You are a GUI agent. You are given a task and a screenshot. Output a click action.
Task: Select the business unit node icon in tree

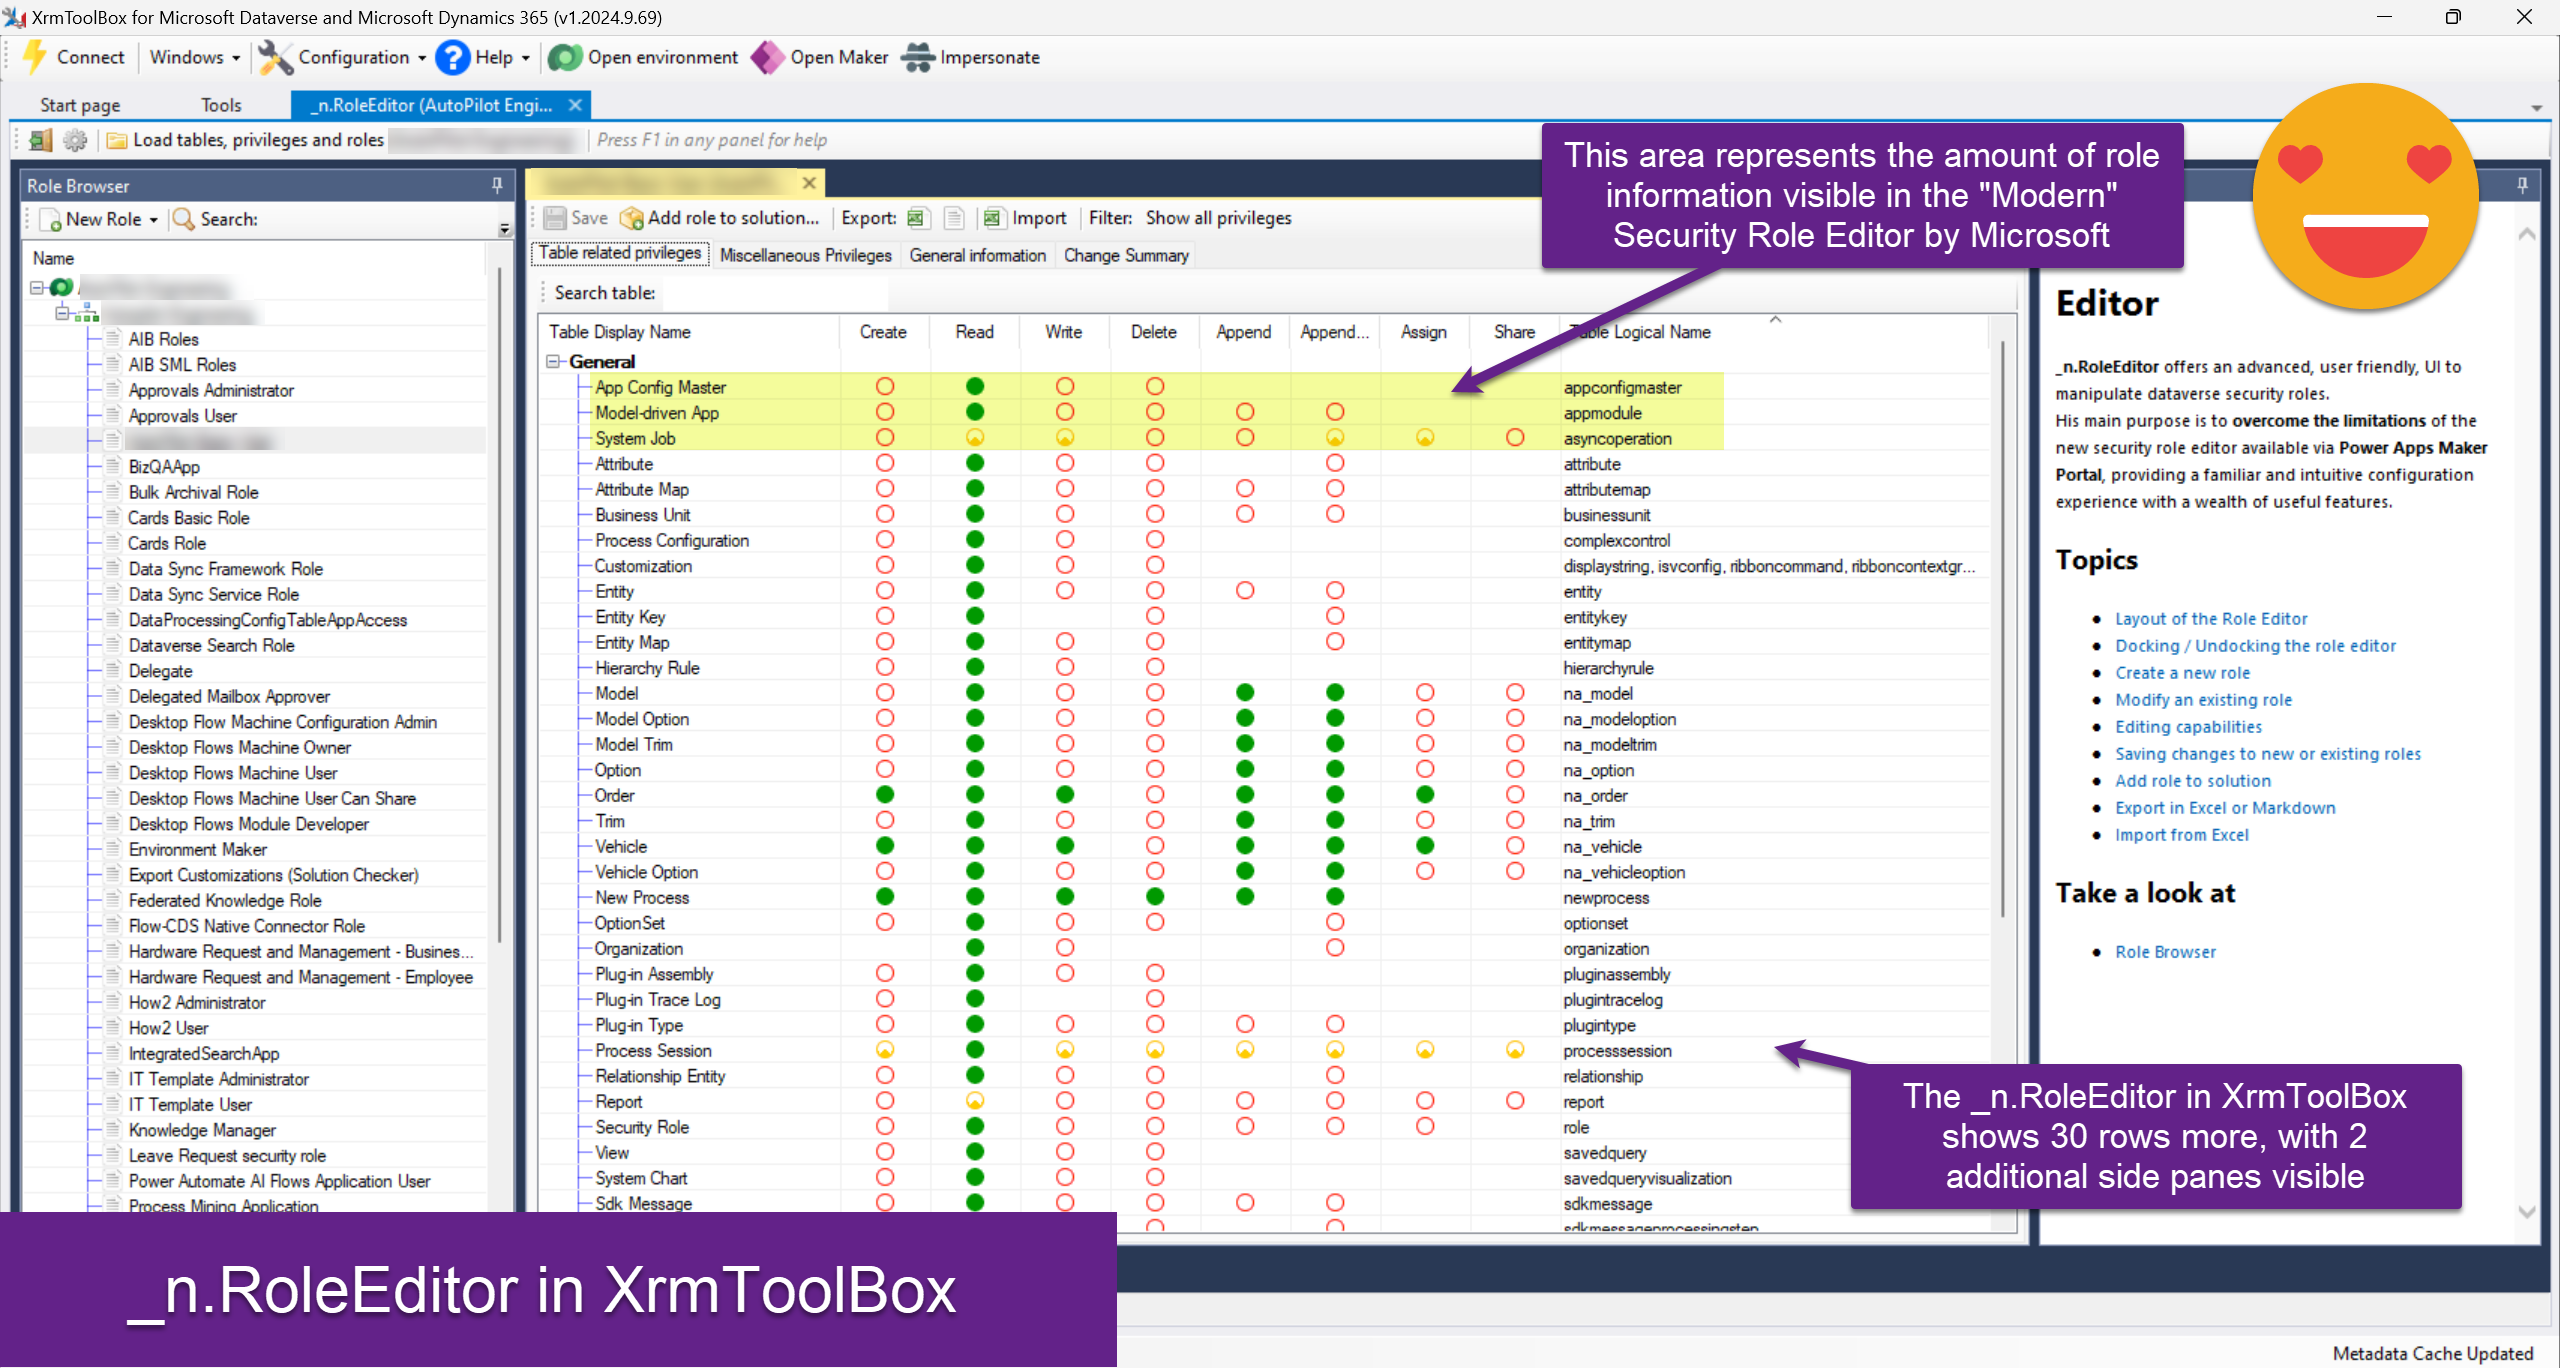[x=88, y=314]
